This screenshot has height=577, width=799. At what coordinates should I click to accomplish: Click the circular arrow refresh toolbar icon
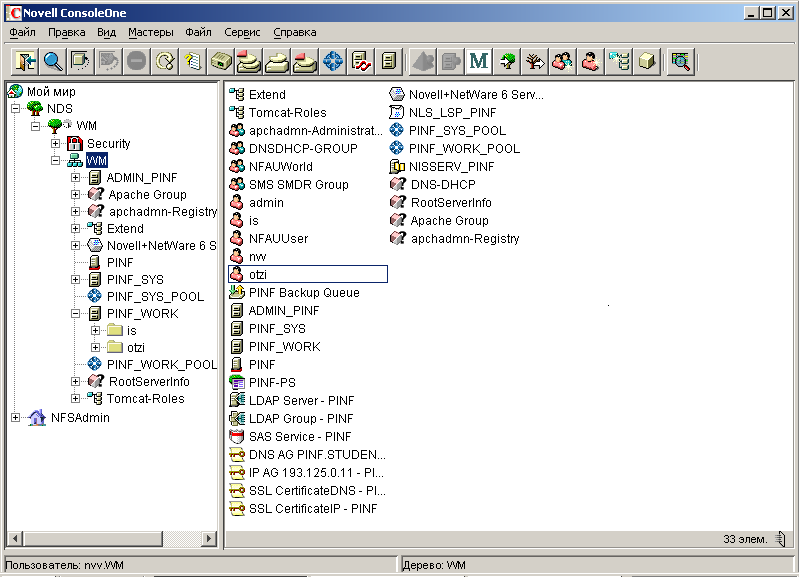pos(165,62)
